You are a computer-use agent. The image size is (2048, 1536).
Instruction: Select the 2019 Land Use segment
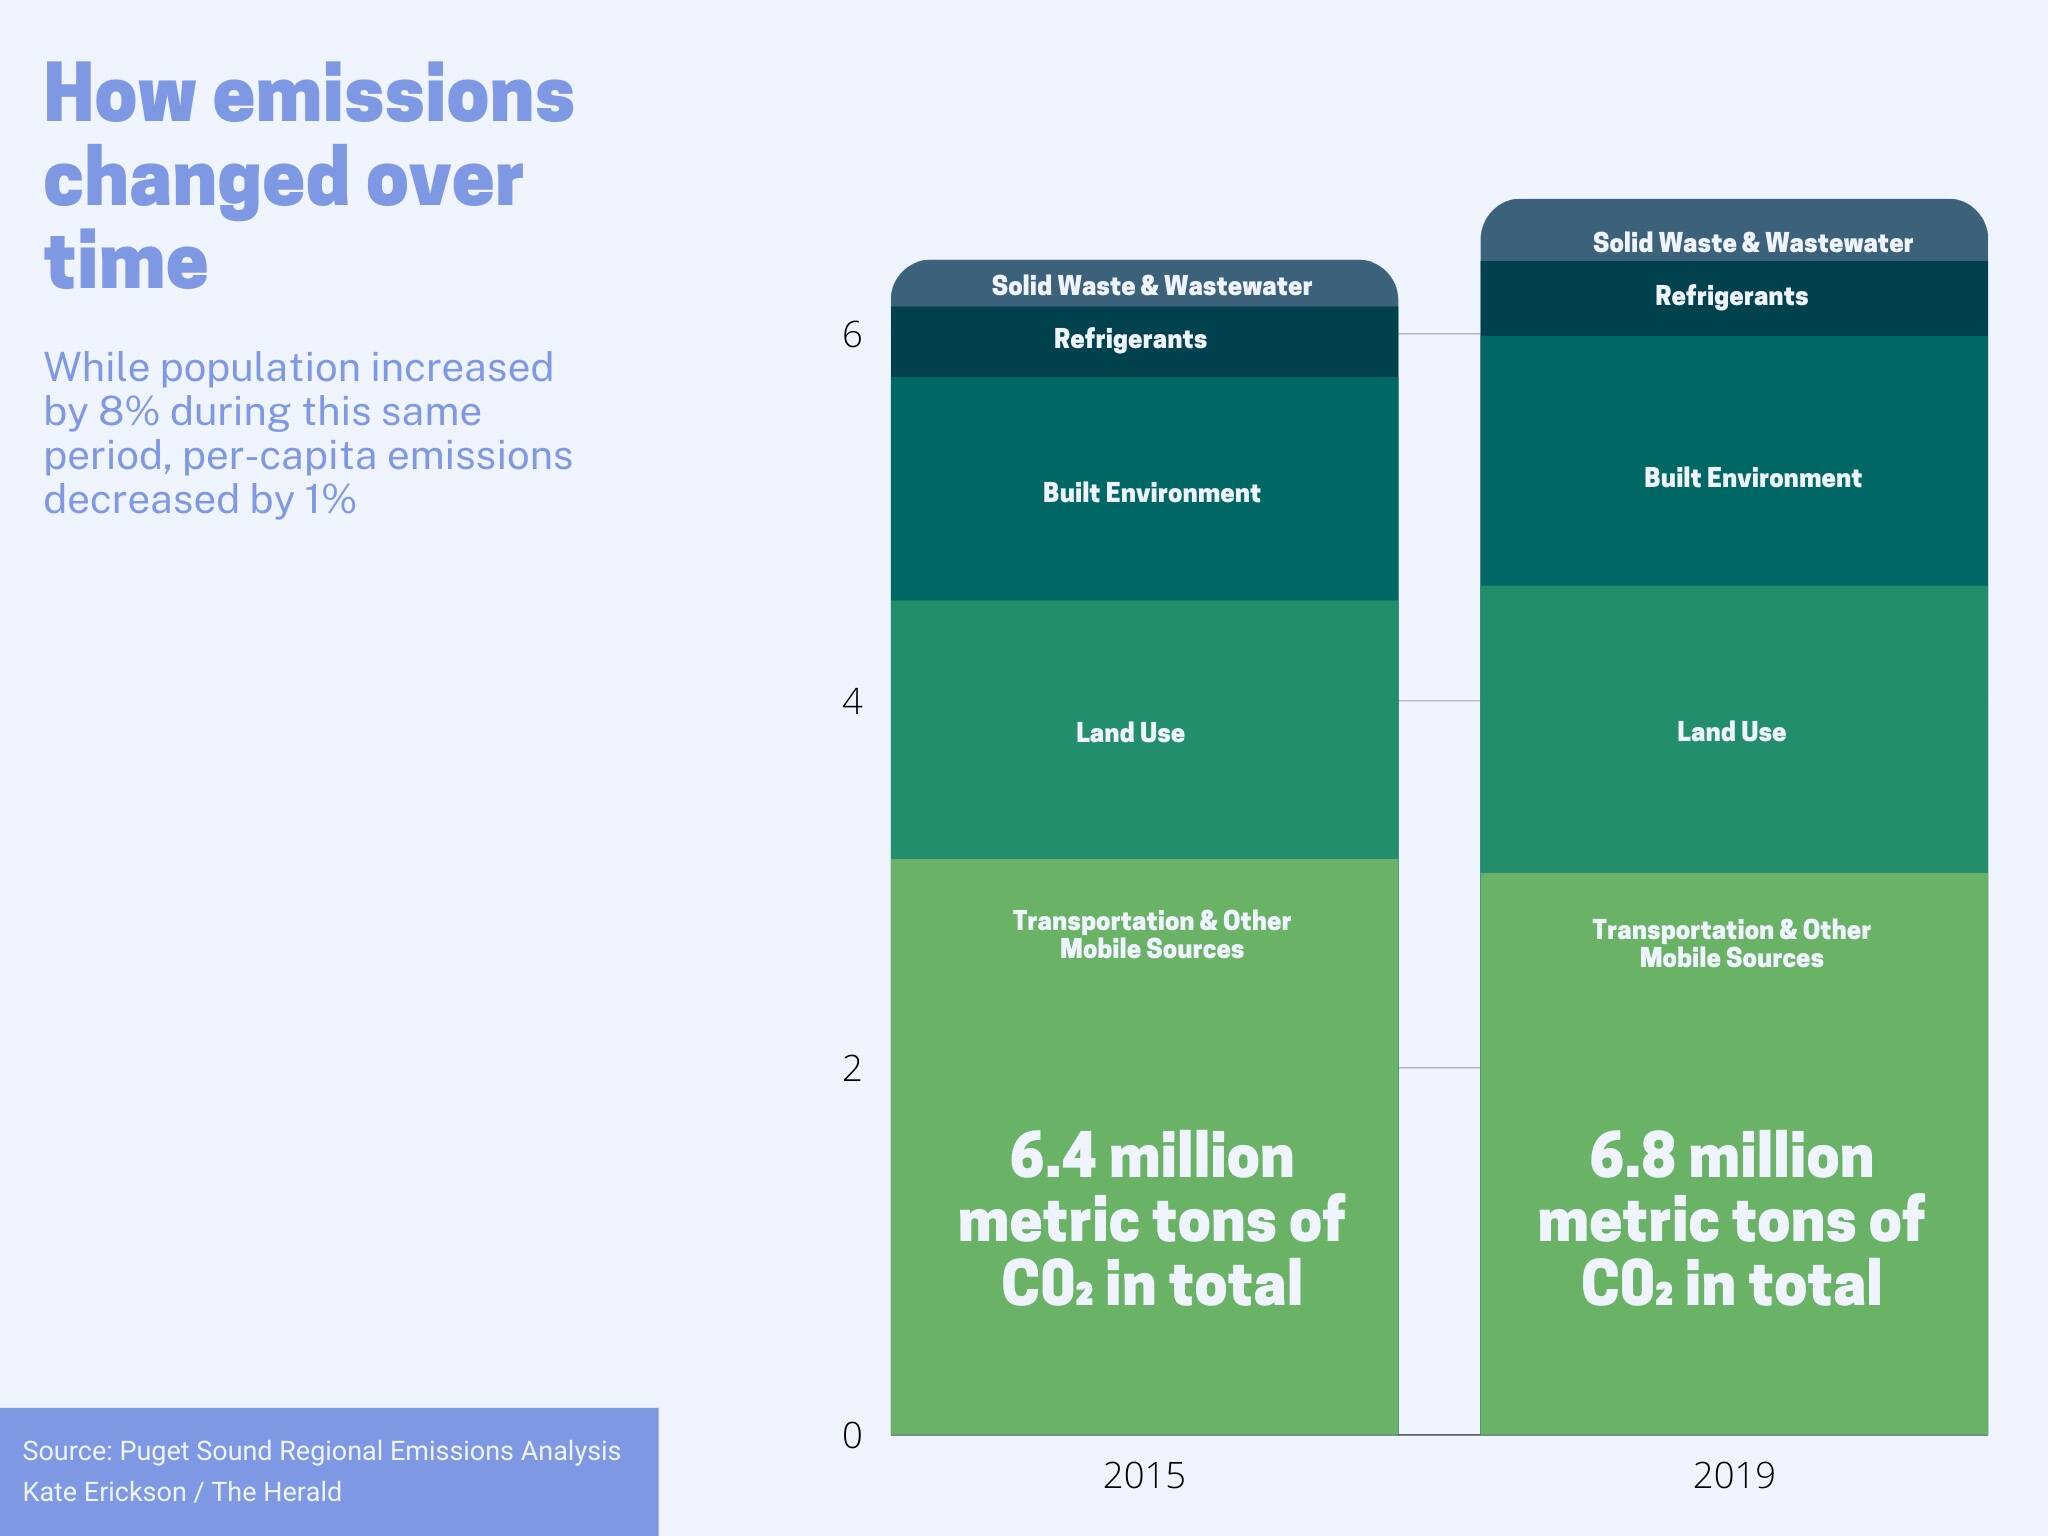click(1731, 732)
